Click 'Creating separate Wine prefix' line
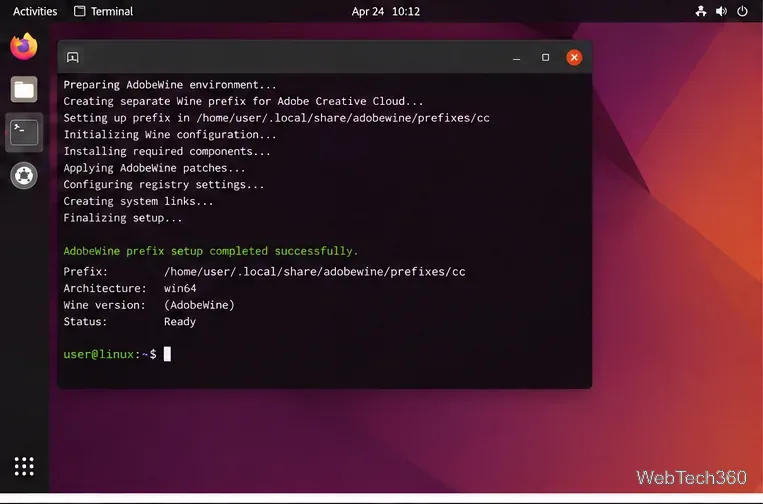This screenshot has height=504, width=763. (x=243, y=101)
